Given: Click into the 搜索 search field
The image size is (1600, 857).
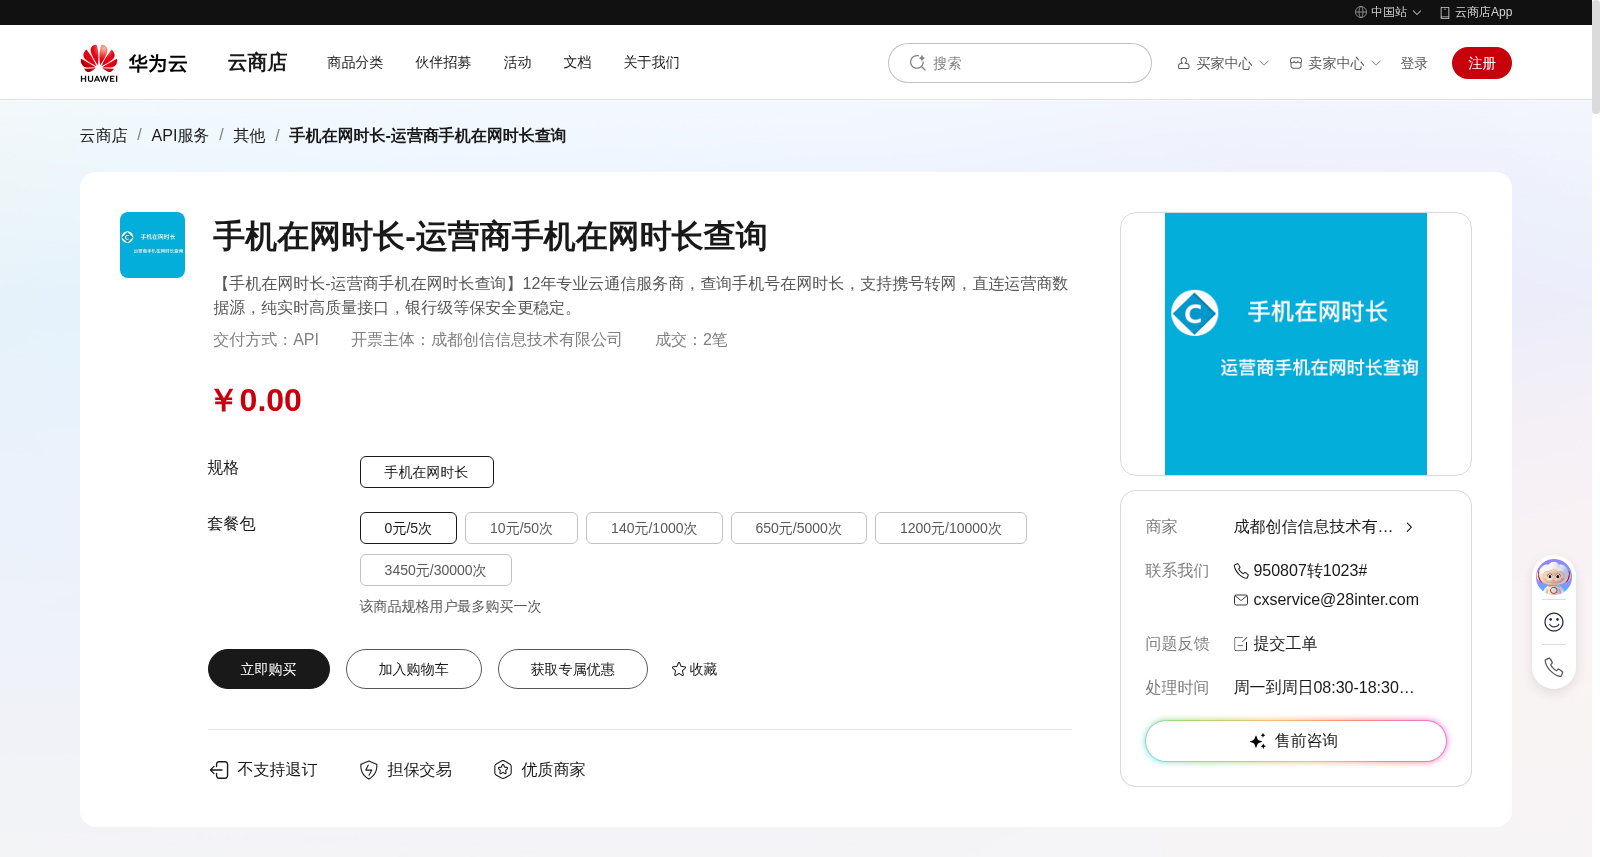Looking at the screenshot, I should 1020,63.
